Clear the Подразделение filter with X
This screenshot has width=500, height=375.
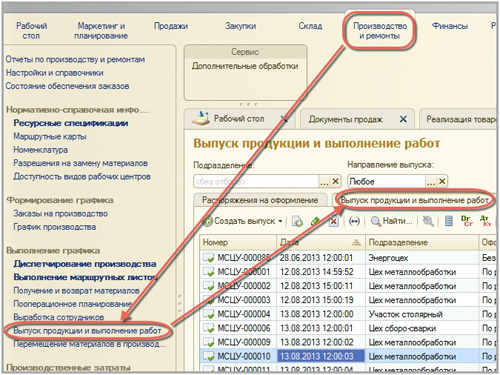pyautogui.click(x=335, y=182)
